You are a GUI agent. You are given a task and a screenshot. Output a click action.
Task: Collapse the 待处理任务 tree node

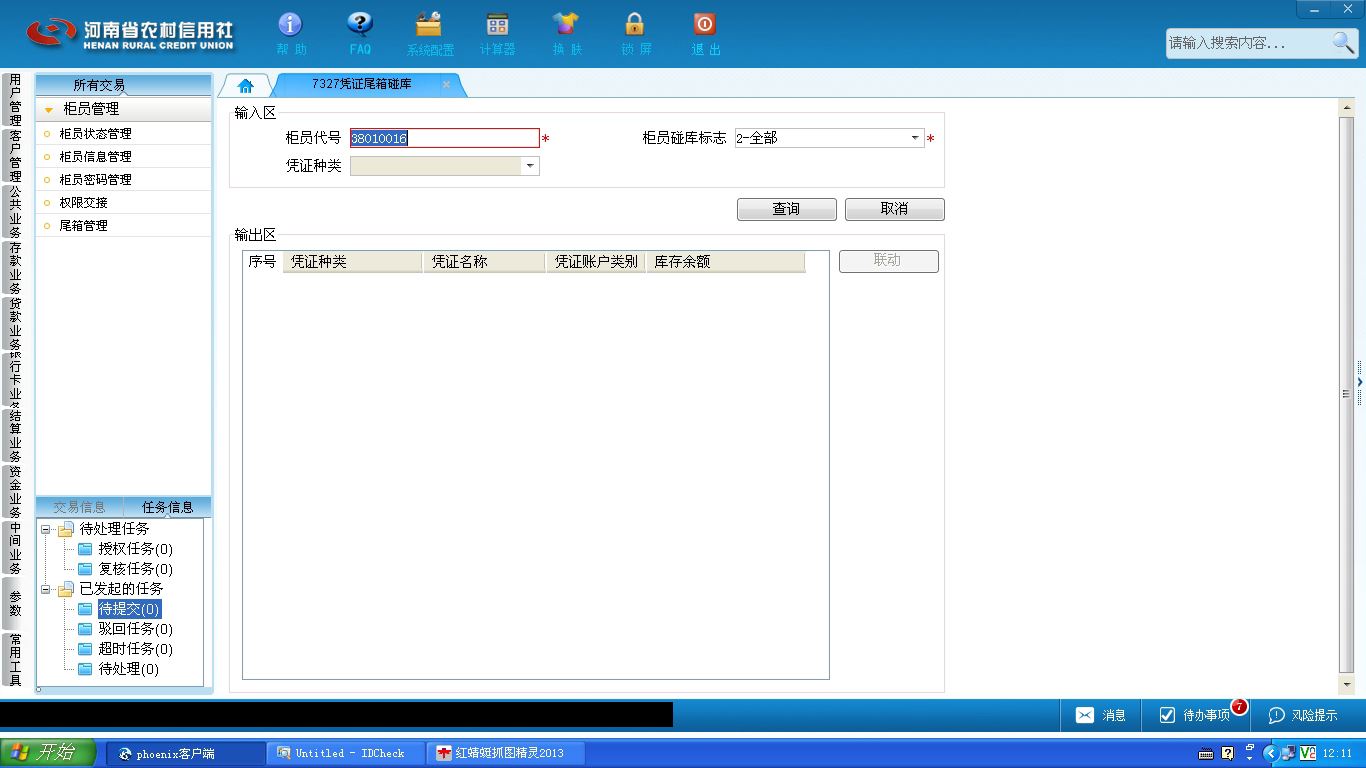(46, 529)
